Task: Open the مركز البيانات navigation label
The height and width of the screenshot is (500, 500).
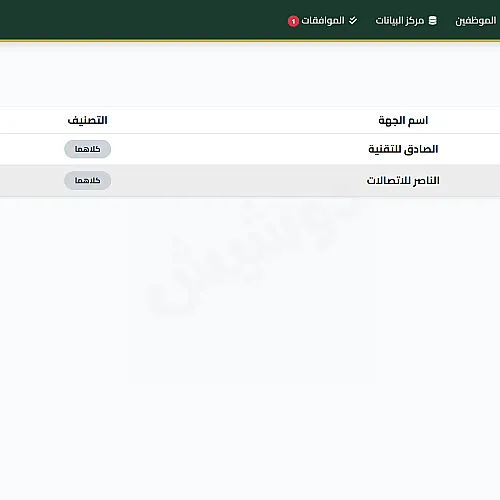Action: pyautogui.click(x=400, y=21)
